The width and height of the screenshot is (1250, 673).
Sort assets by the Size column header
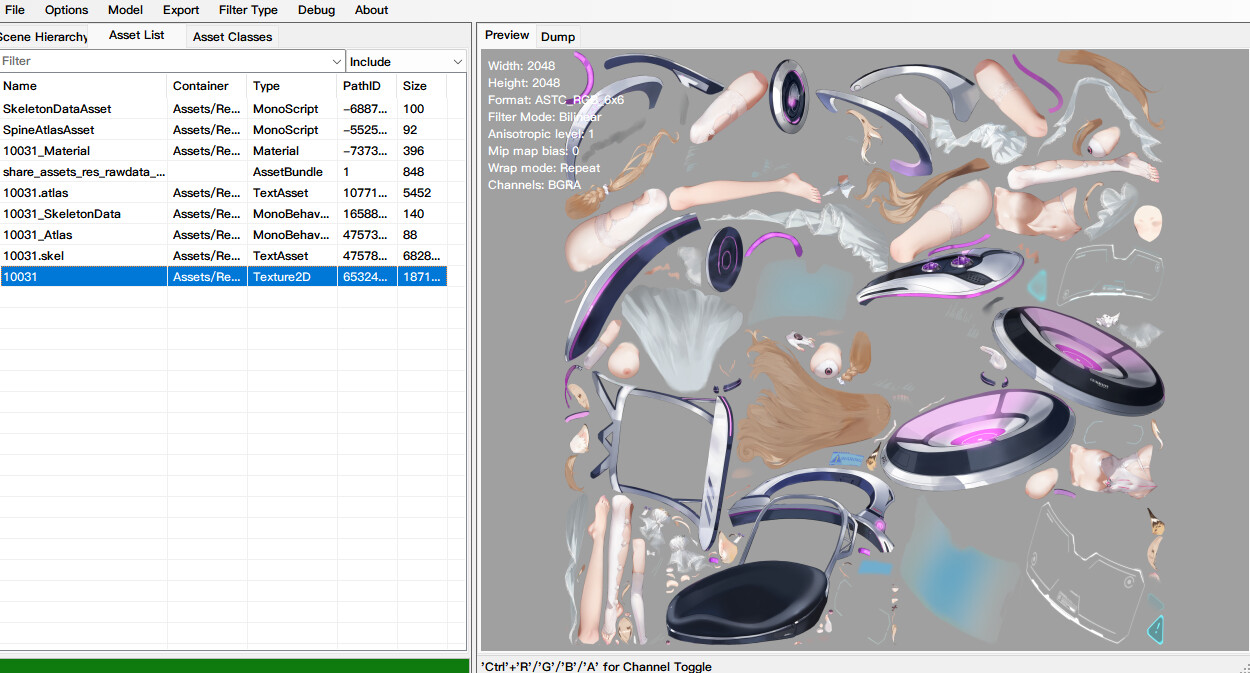[422, 86]
